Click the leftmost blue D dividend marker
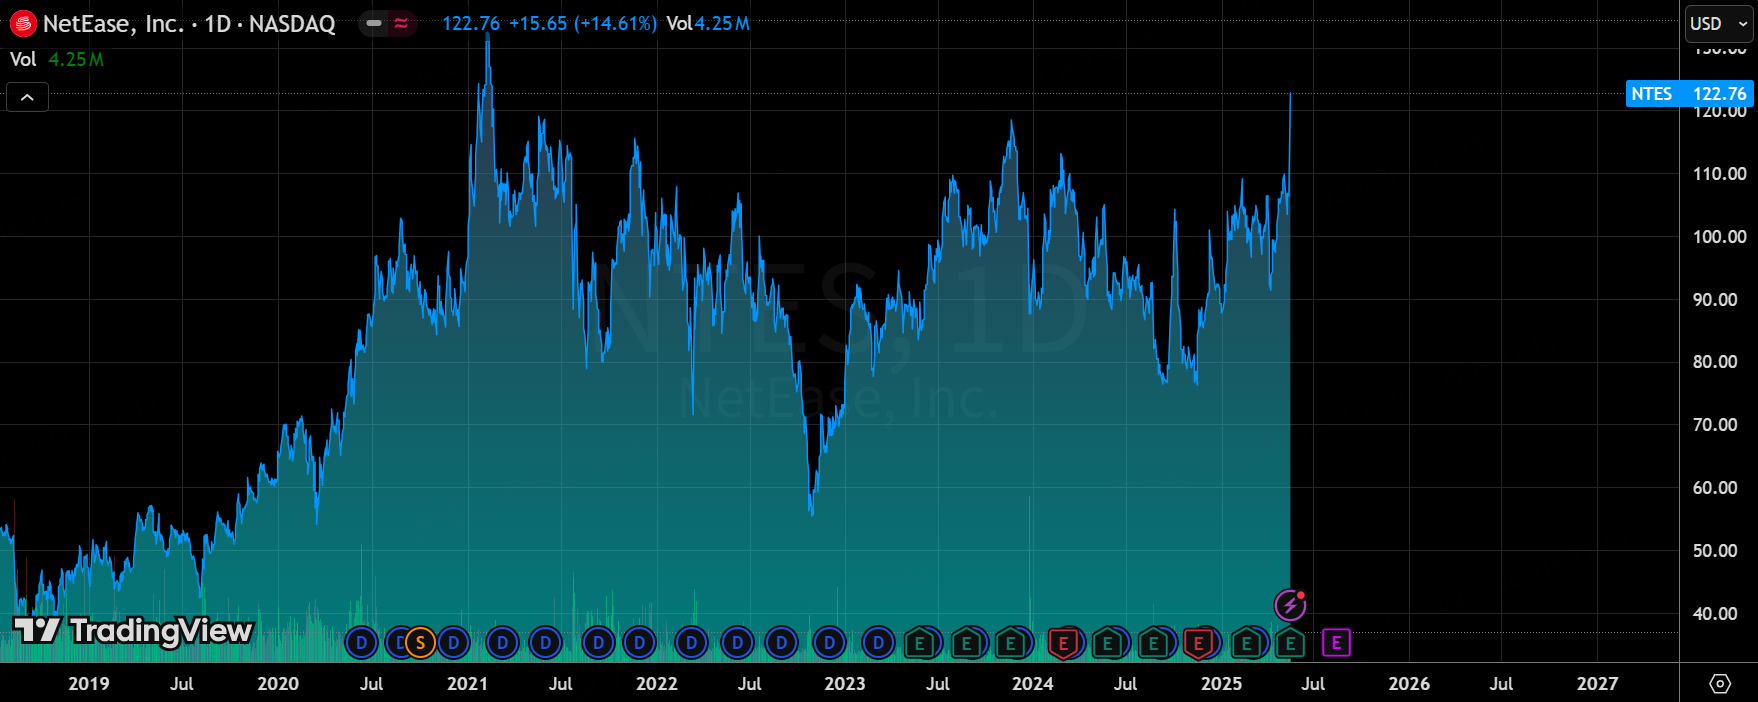The image size is (1758, 702). (x=361, y=643)
